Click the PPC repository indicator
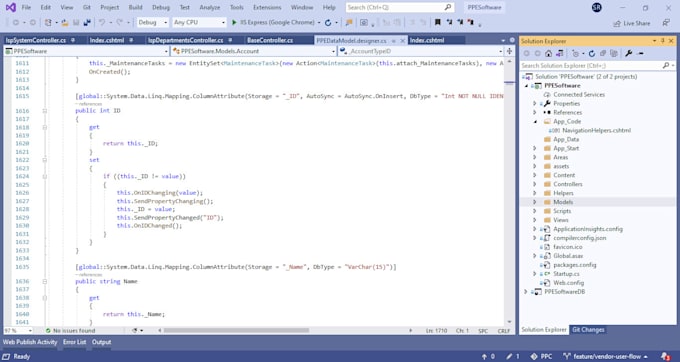The width and height of the screenshot is (680, 362). click(542, 356)
